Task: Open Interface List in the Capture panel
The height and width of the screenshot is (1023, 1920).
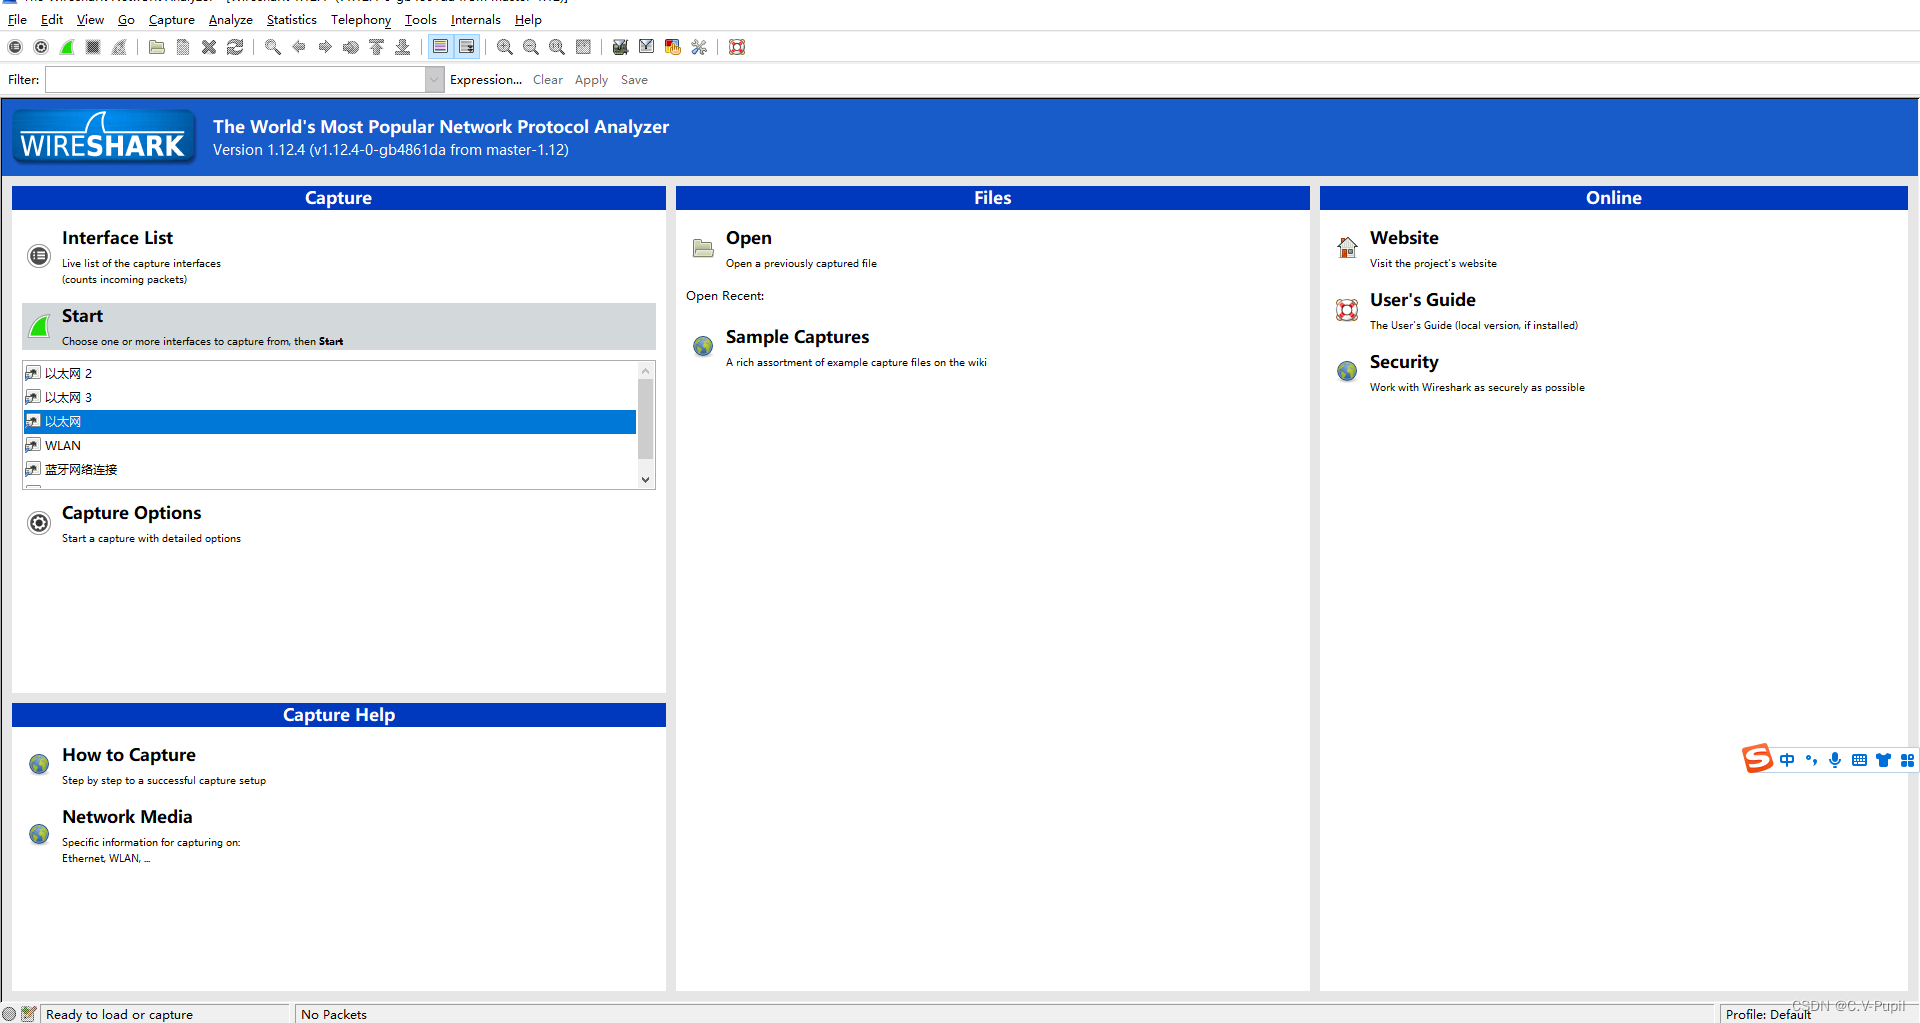Action: click(117, 238)
